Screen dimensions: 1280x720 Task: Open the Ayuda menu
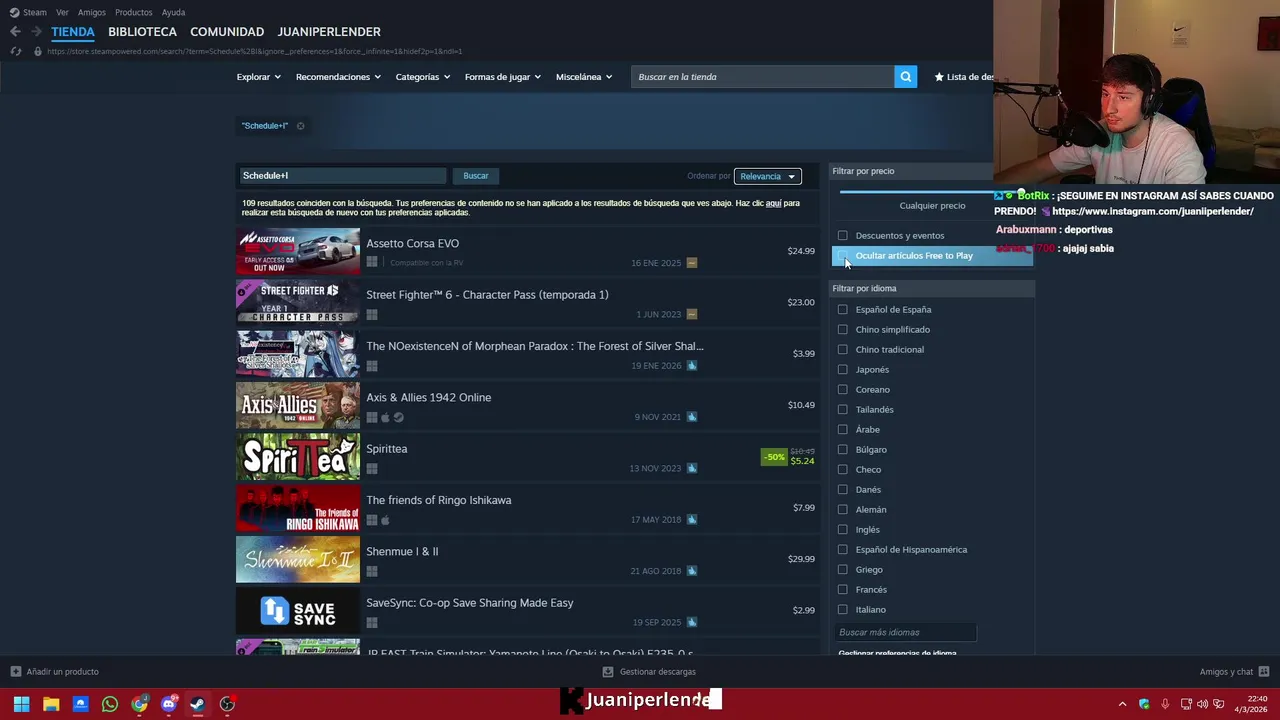coord(173,12)
